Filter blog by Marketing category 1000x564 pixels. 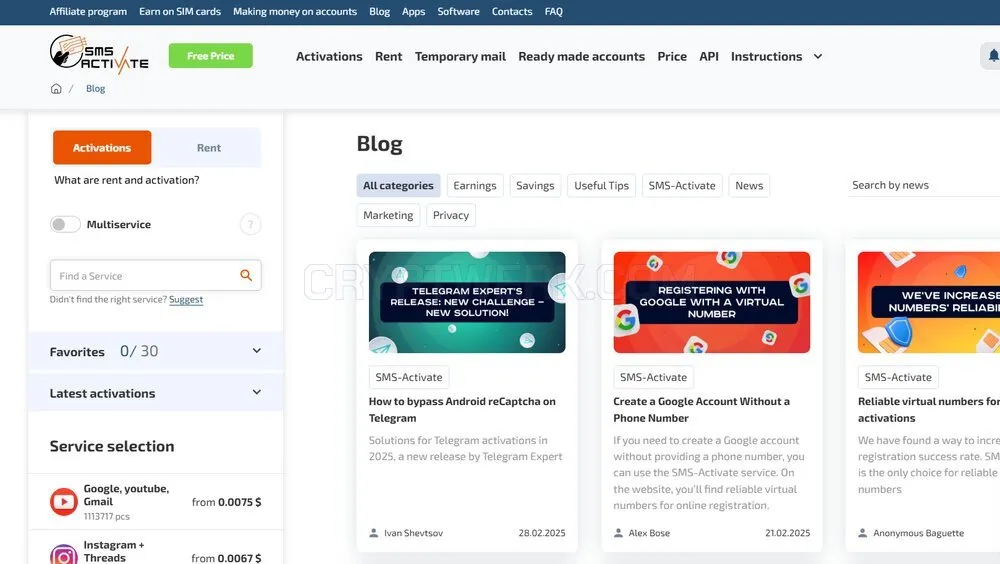(x=388, y=216)
